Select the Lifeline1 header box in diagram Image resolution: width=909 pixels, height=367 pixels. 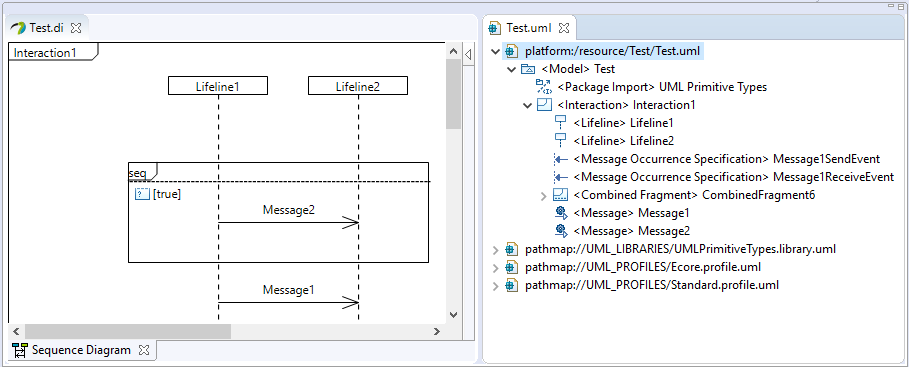tap(218, 86)
